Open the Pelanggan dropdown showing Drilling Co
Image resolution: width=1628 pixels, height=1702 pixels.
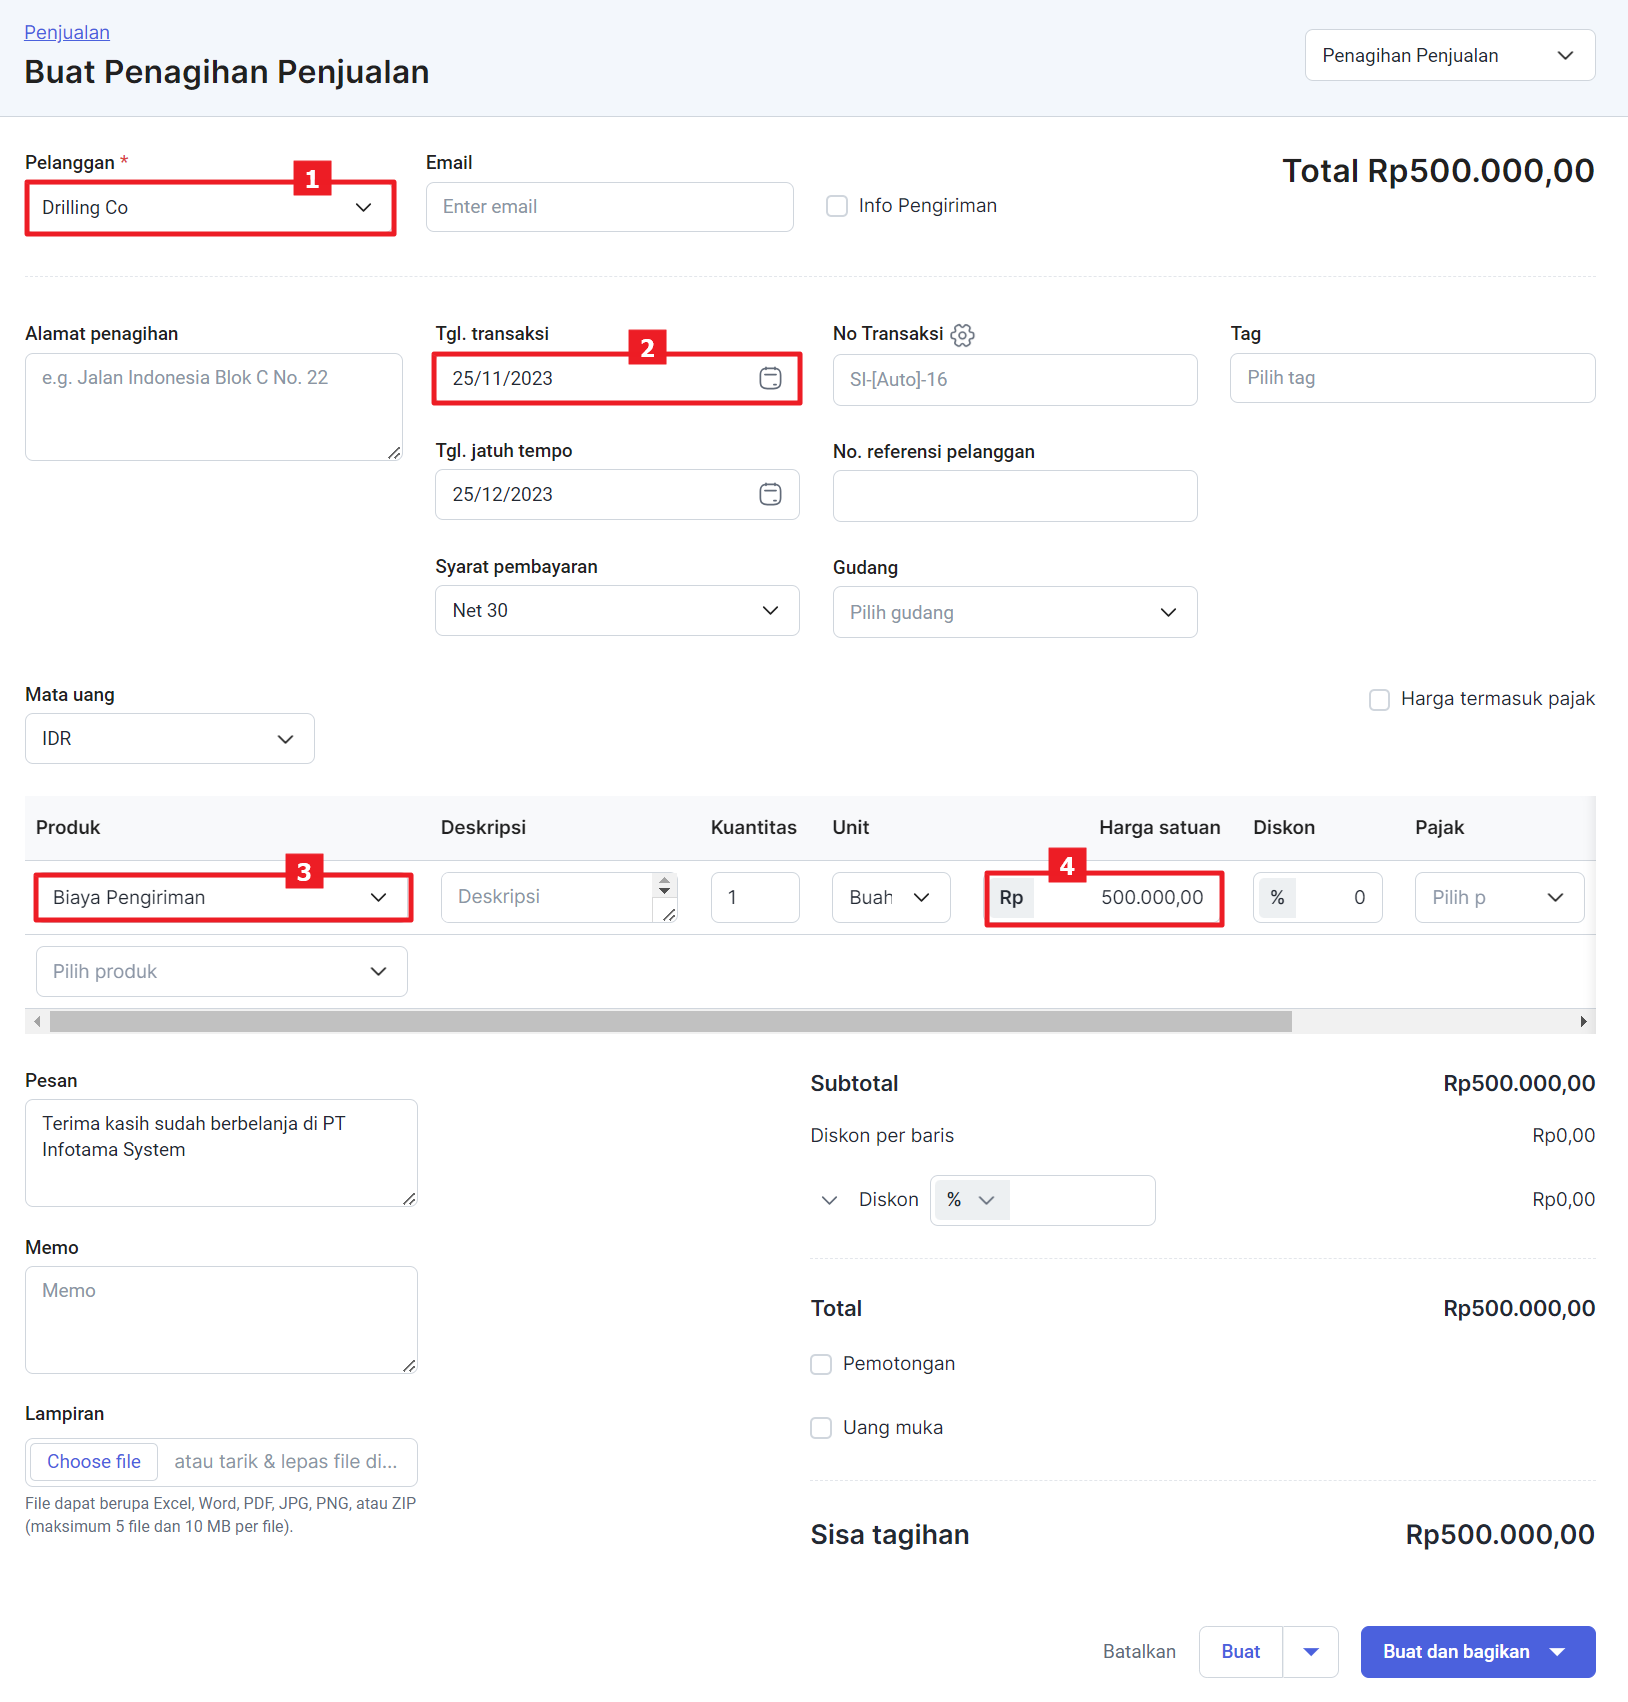[210, 208]
